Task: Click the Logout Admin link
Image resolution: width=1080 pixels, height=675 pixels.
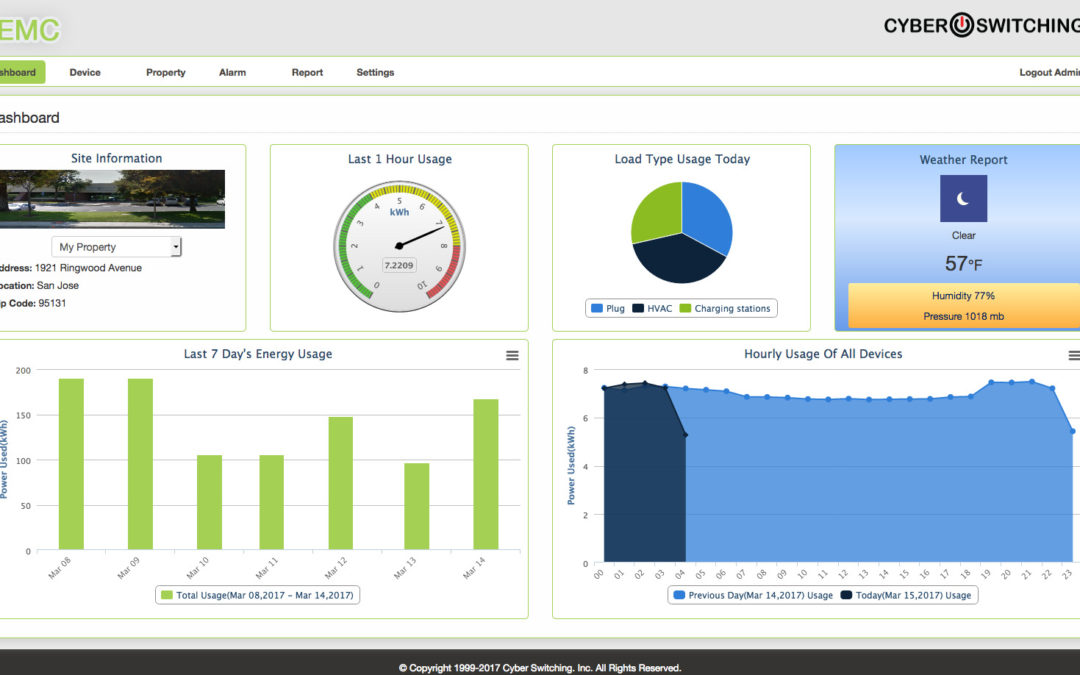Action: 1049,72
